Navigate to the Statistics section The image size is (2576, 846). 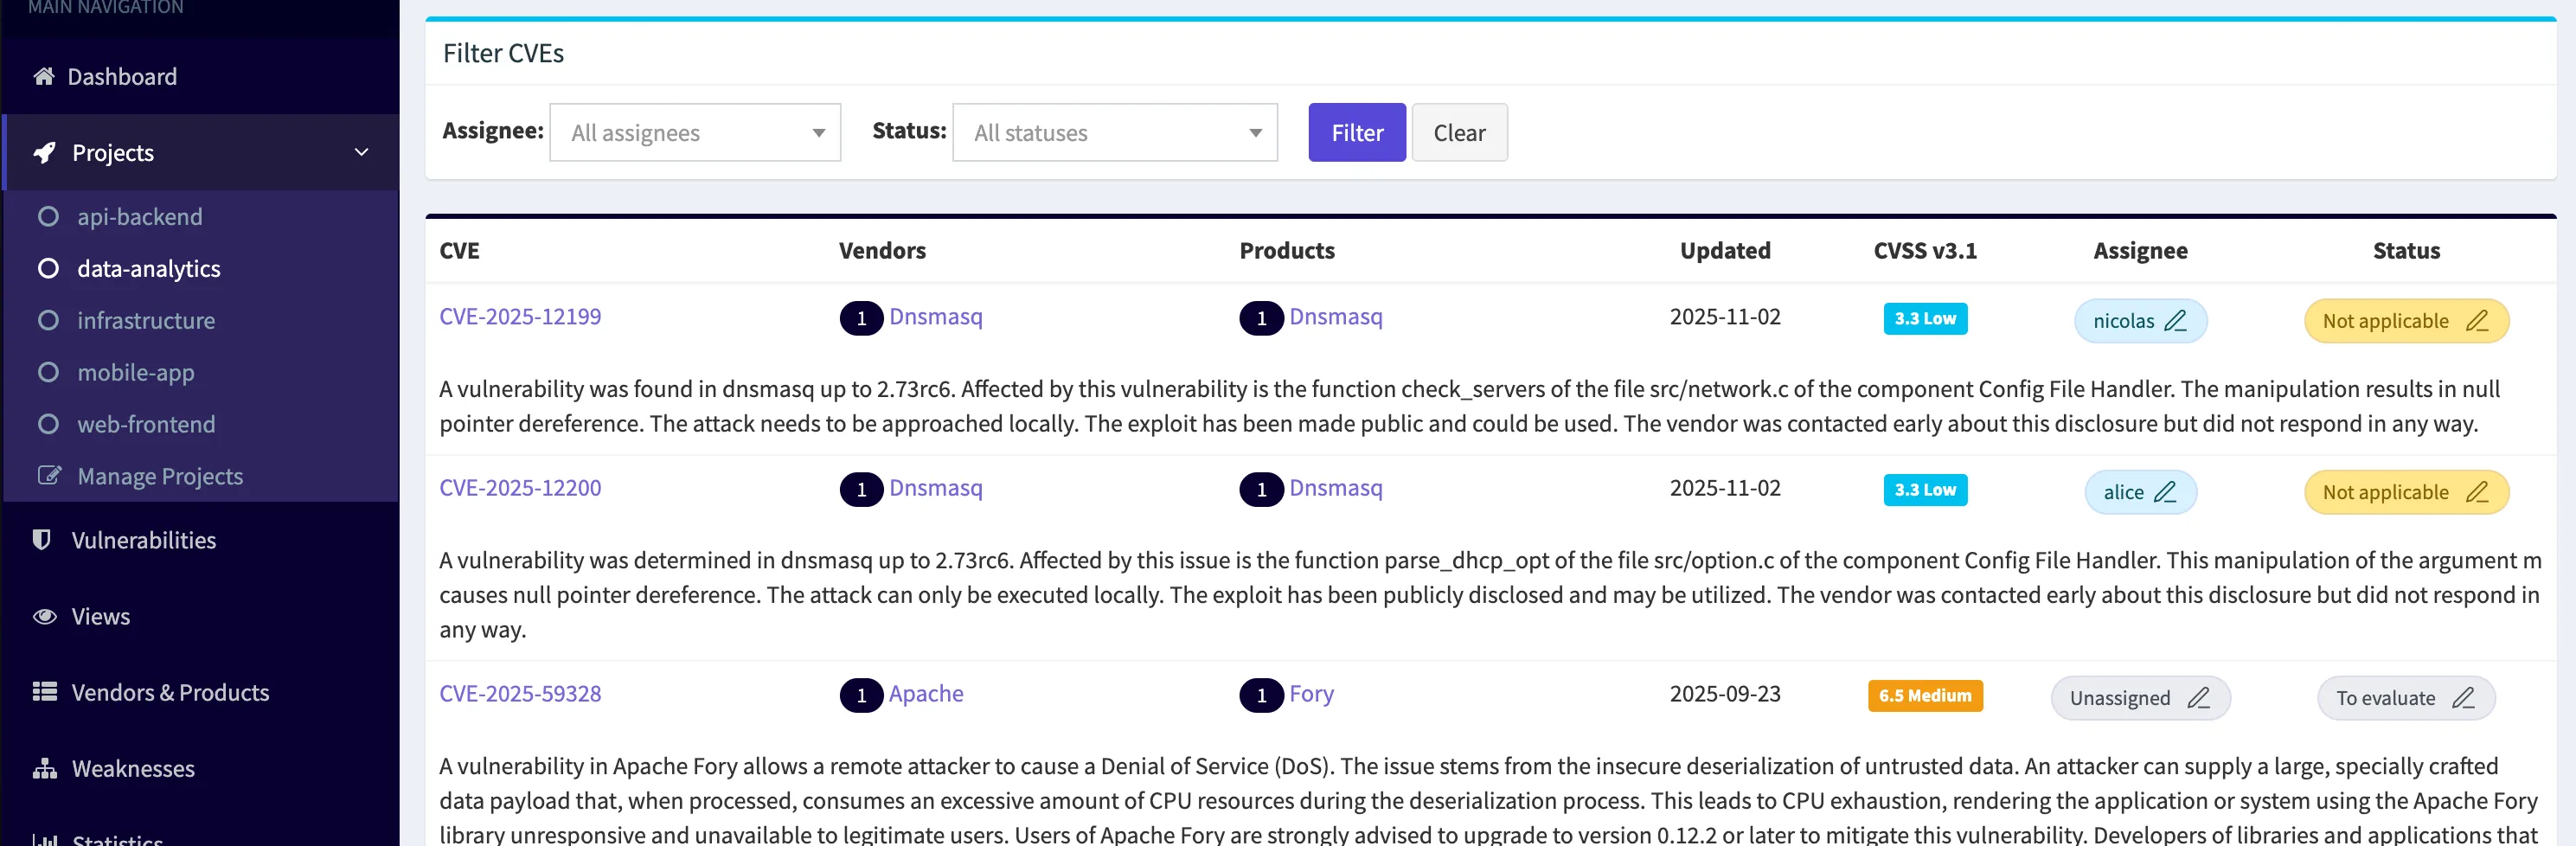(x=118, y=840)
